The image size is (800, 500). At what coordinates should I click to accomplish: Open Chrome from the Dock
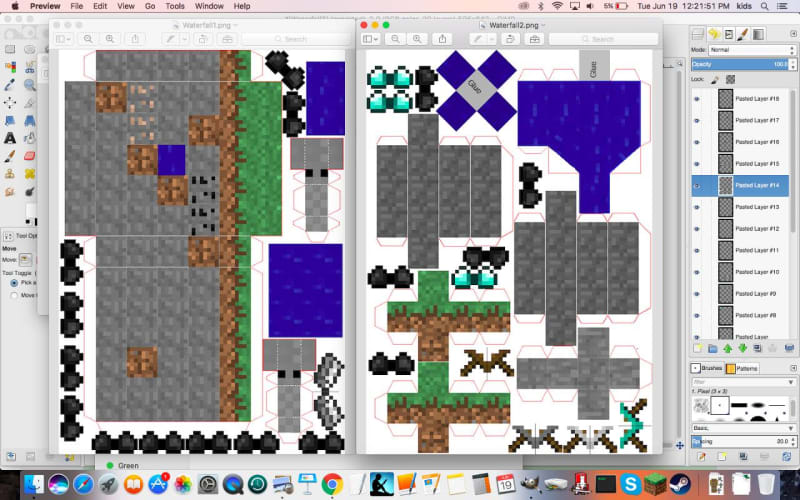click(332, 484)
